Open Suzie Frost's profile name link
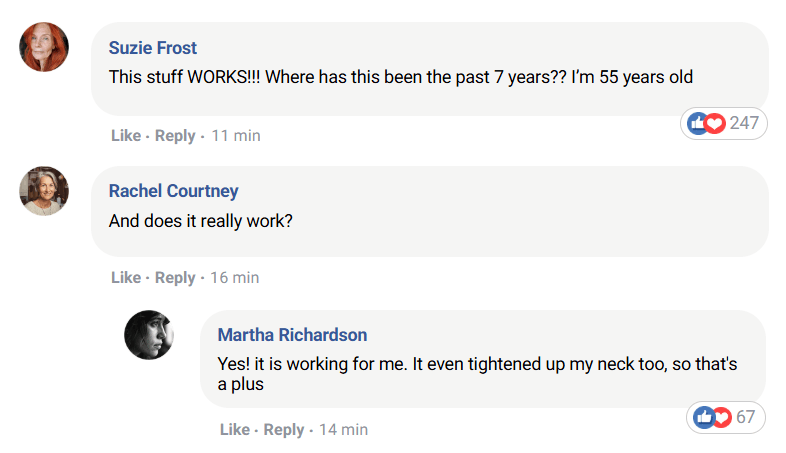786x453 pixels. coord(153,48)
